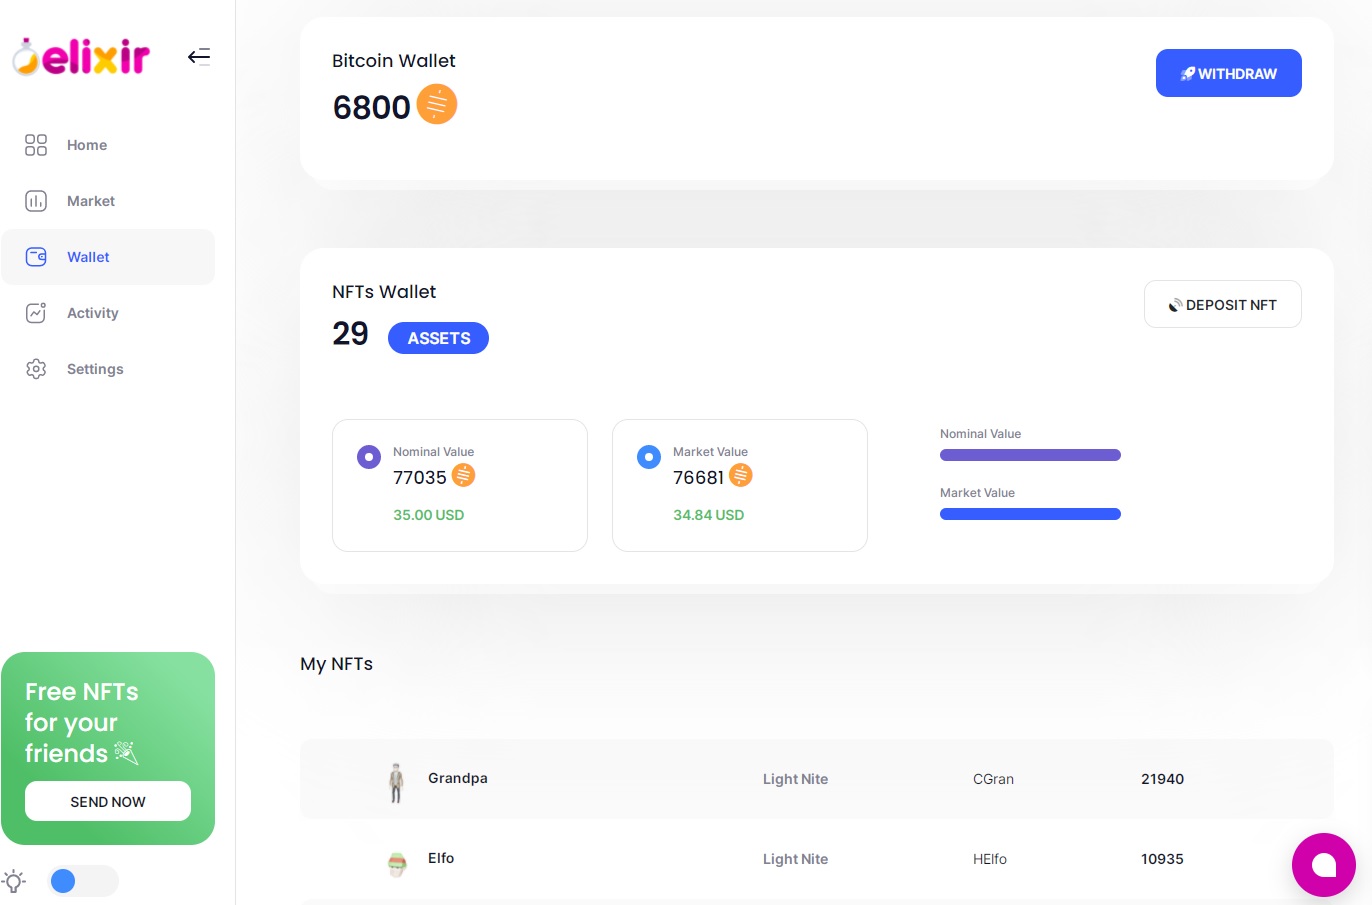The width and height of the screenshot is (1372, 905).
Task: Click the purple Nominal Value progress bar
Action: pyautogui.click(x=1030, y=455)
